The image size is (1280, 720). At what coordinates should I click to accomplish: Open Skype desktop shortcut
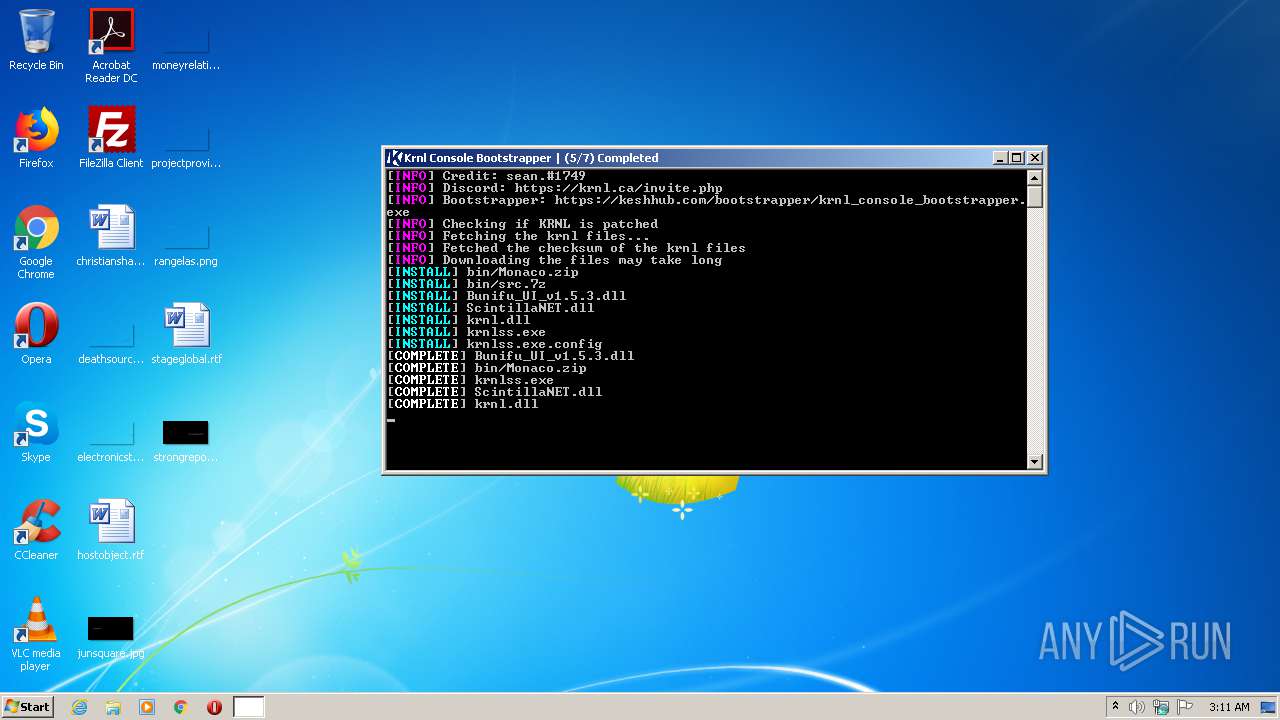36,432
